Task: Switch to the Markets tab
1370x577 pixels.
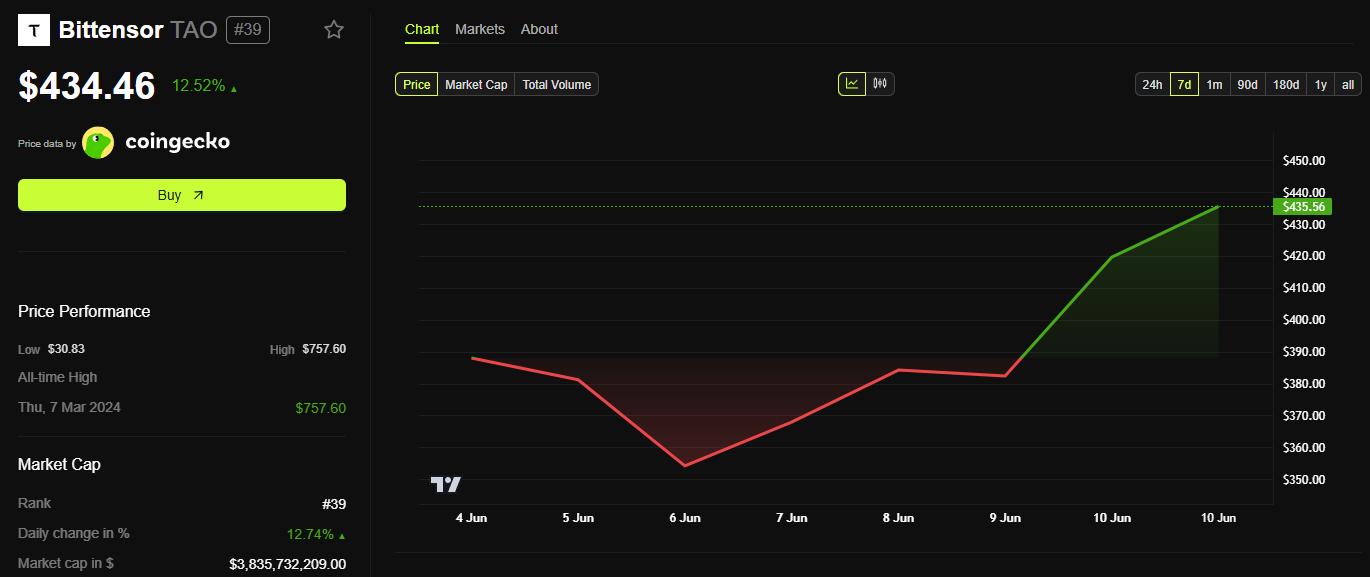Action: tap(480, 29)
